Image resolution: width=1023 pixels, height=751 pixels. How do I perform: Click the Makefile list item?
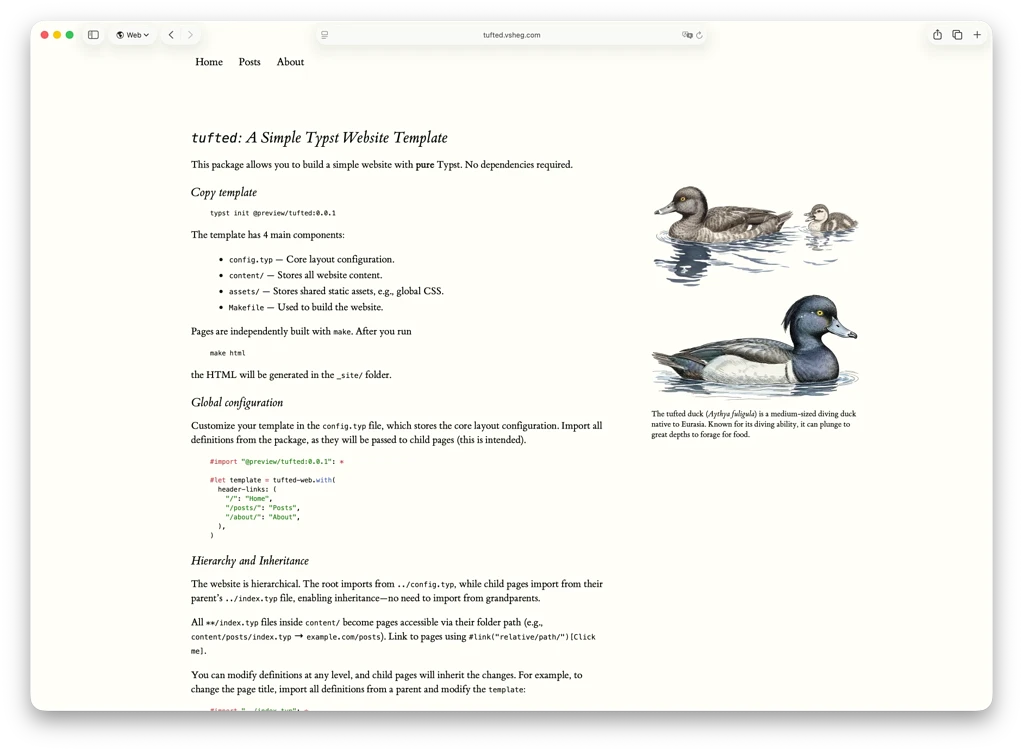click(x=306, y=307)
